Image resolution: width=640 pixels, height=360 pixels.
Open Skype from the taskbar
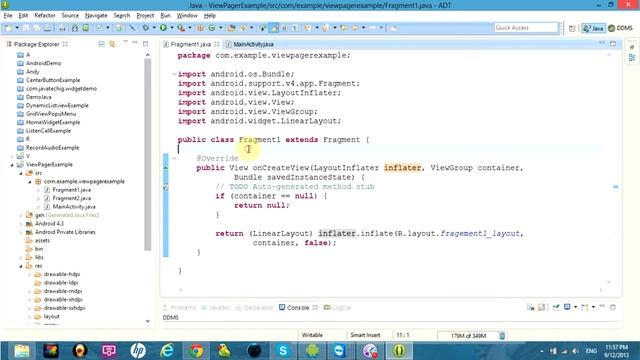point(283,351)
